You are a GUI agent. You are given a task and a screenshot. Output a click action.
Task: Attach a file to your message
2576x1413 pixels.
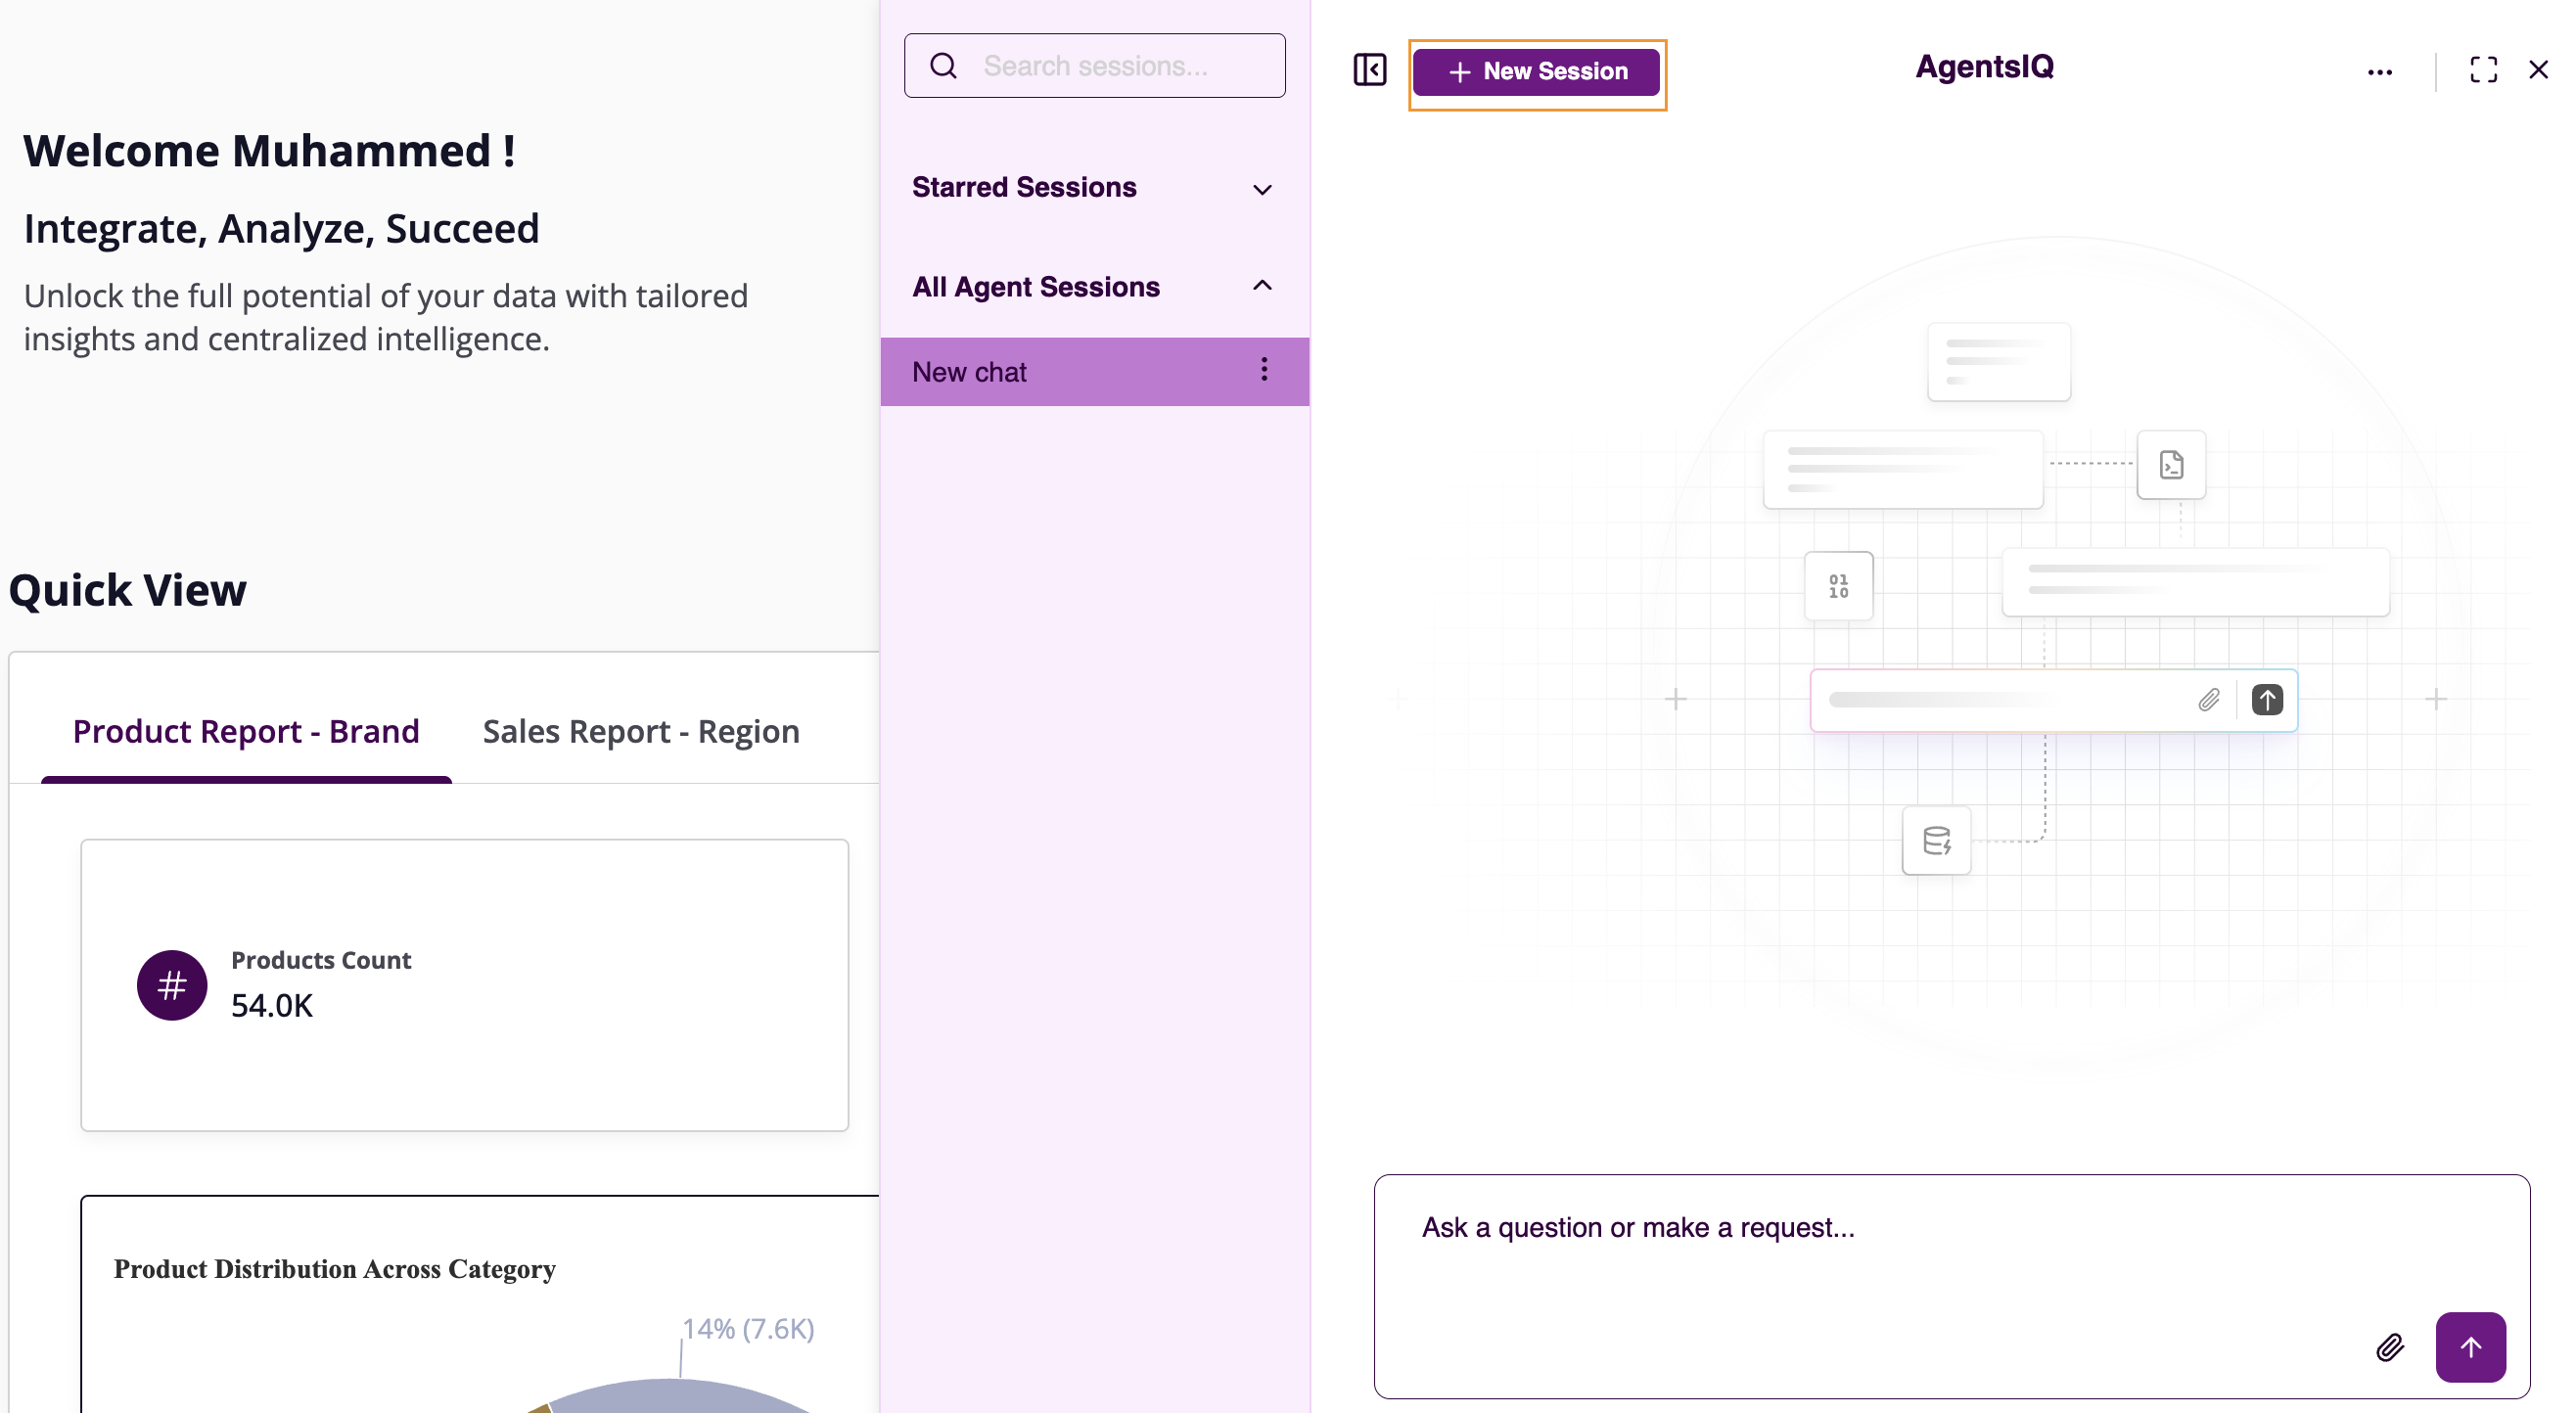tap(2390, 1347)
